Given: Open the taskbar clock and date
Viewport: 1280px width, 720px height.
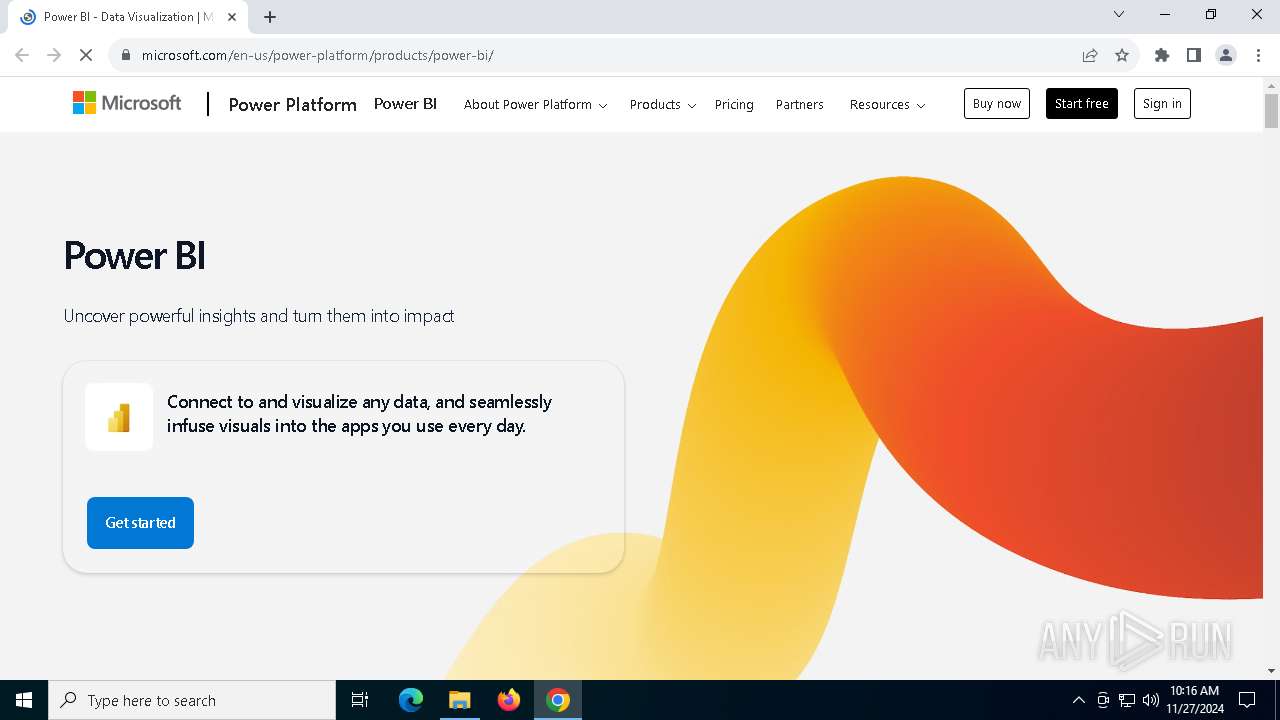Looking at the screenshot, I should click(x=1194, y=700).
